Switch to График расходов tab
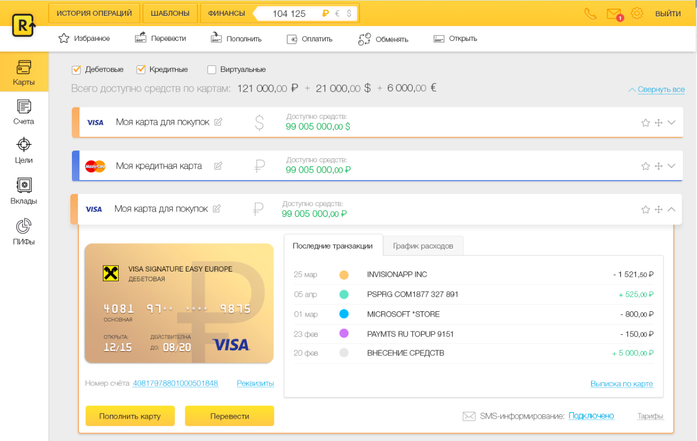Viewport: 697px width, 441px height. tap(423, 246)
